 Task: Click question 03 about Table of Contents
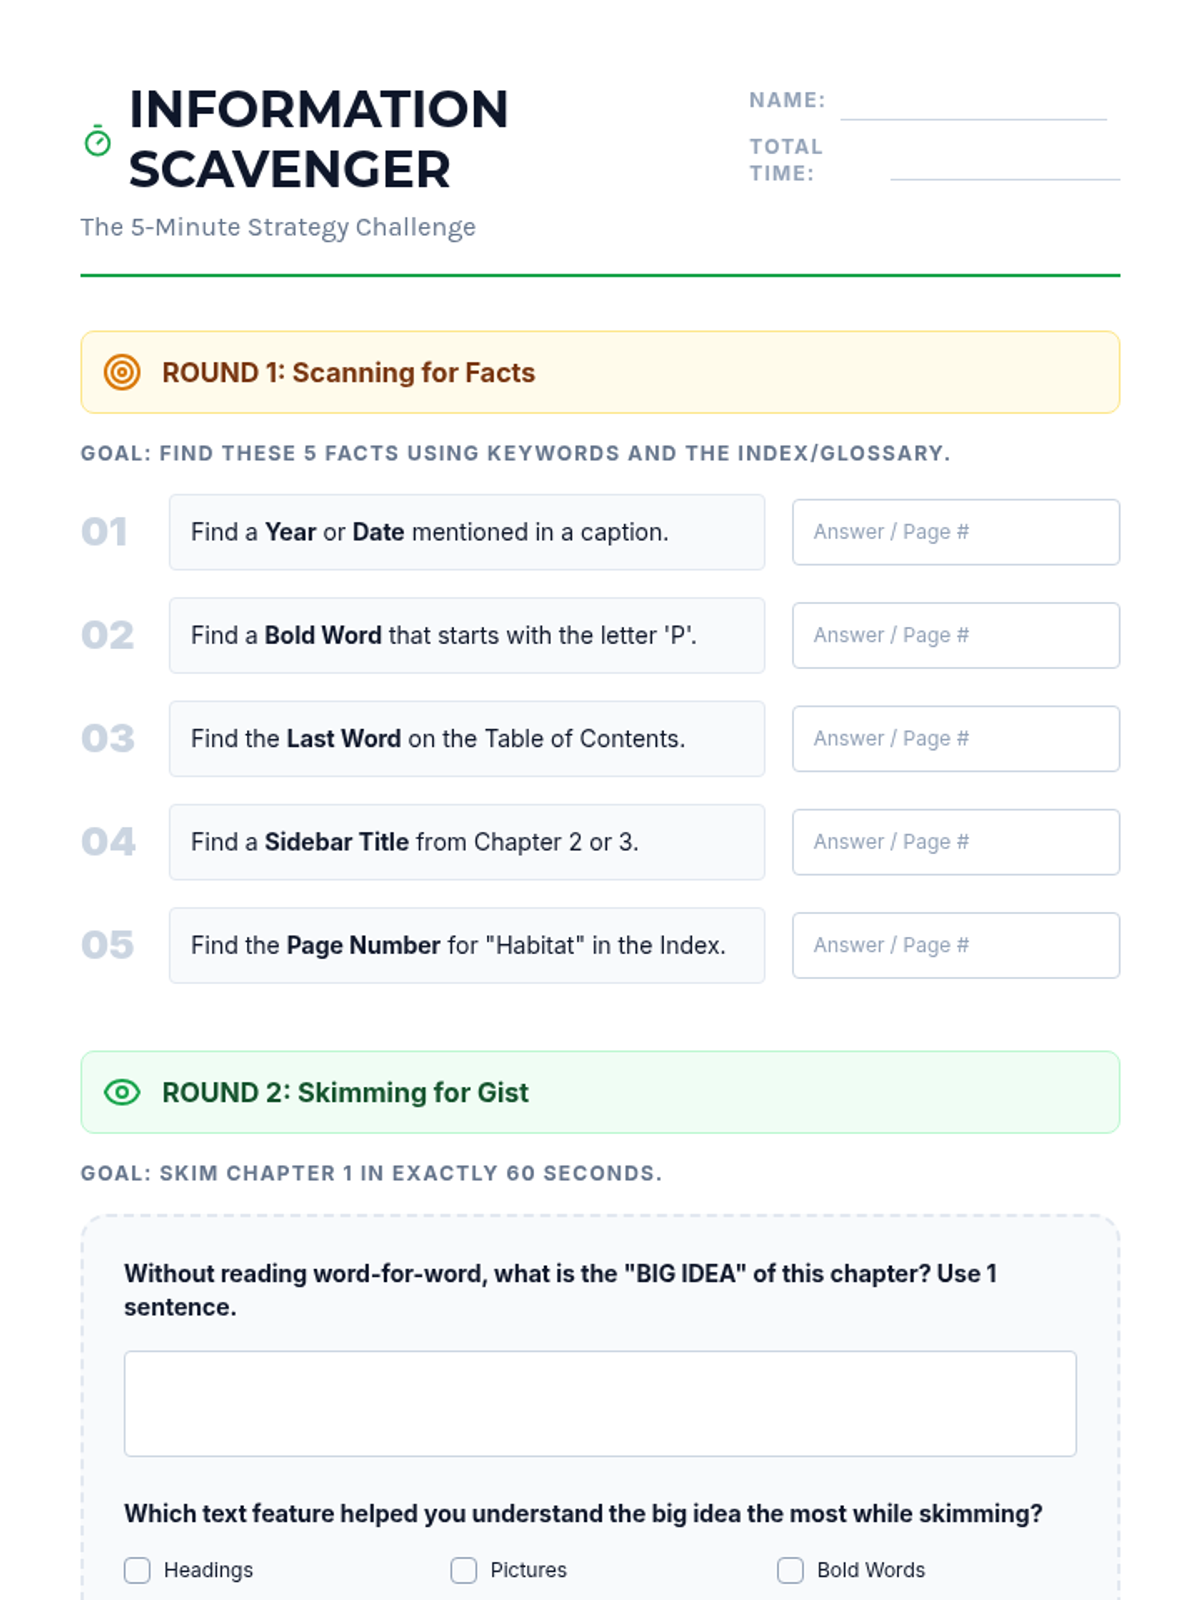[x=467, y=738]
